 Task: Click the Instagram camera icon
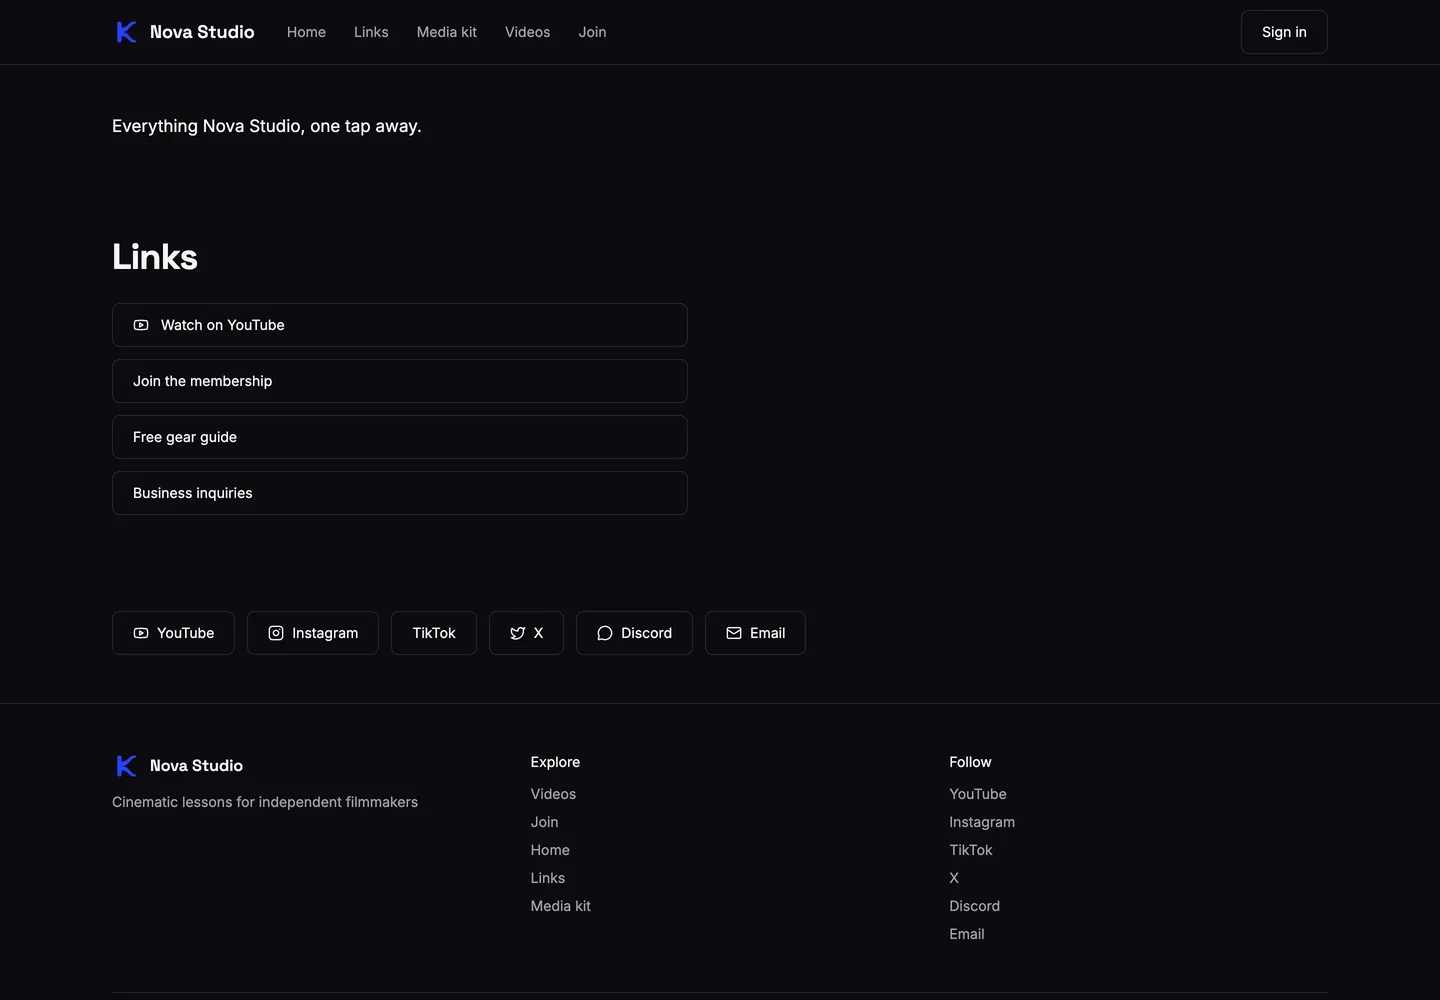click(276, 633)
